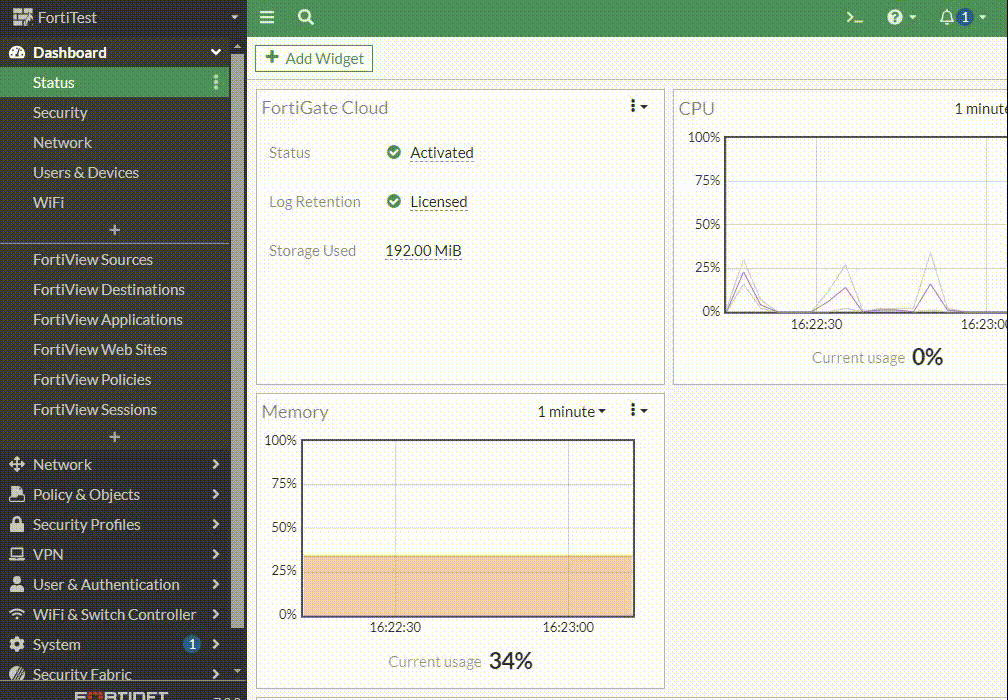This screenshot has height=700, width=1008.
Task: Click the User & Authentication person icon
Action: tap(17, 584)
